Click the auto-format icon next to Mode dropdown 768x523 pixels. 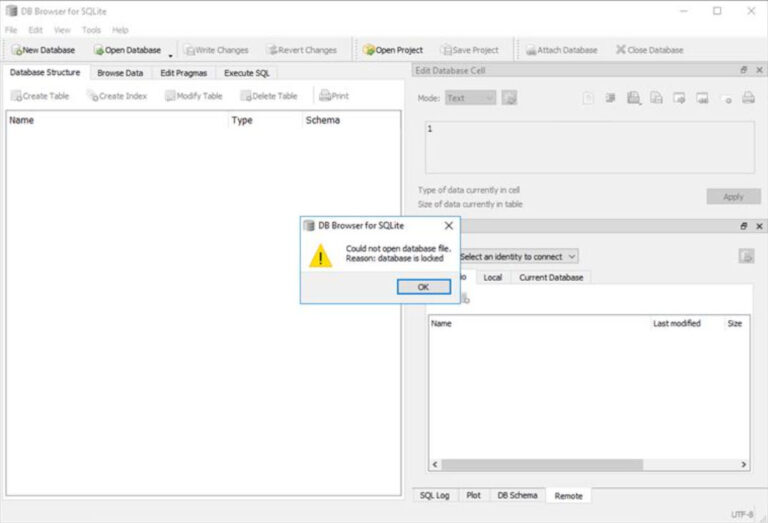(509, 98)
